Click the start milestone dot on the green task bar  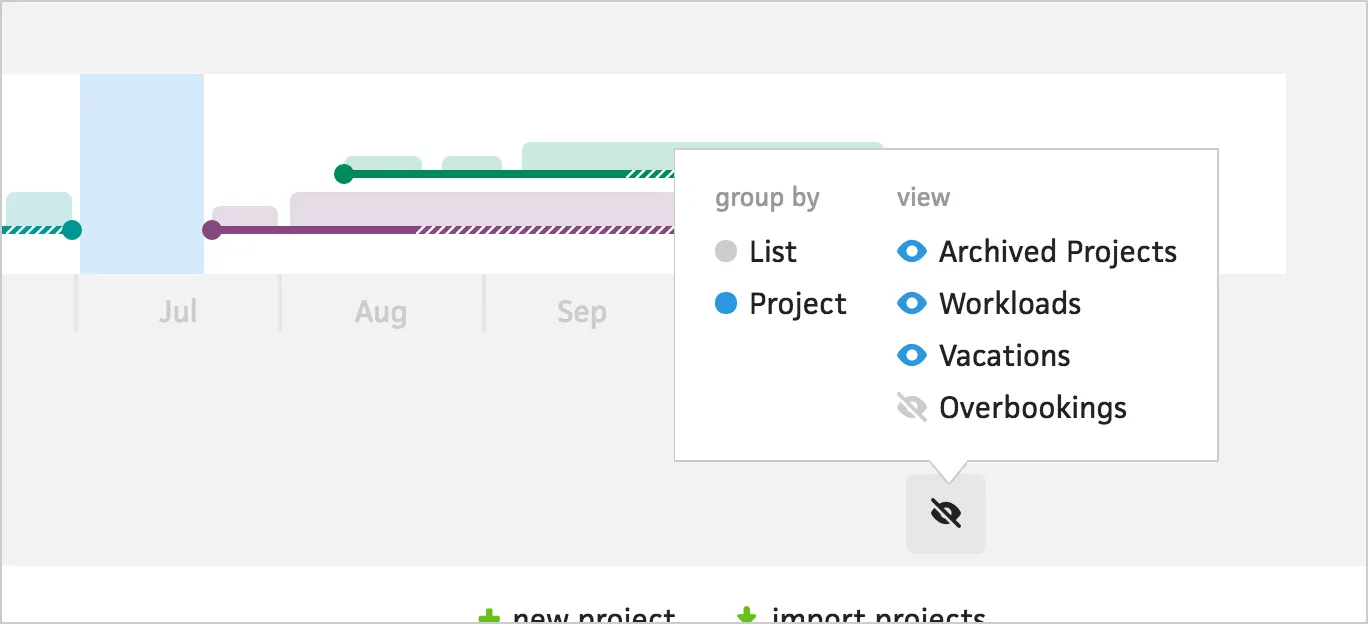pos(344,173)
